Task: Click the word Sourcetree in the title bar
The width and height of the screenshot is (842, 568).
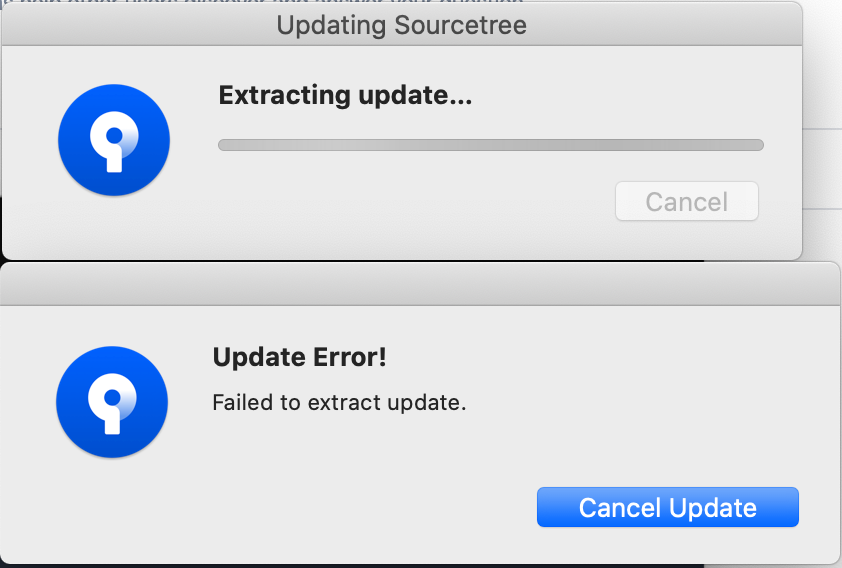Action: tap(461, 25)
